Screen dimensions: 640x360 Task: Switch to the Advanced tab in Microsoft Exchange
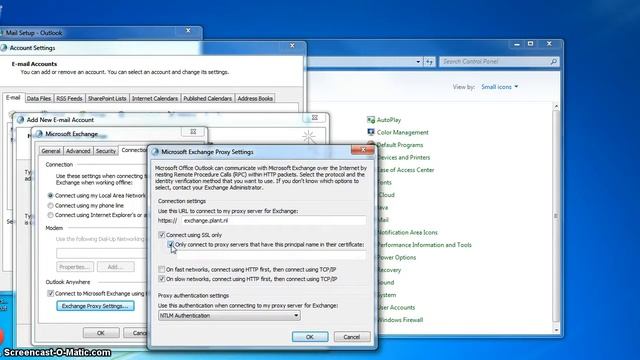click(x=78, y=151)
